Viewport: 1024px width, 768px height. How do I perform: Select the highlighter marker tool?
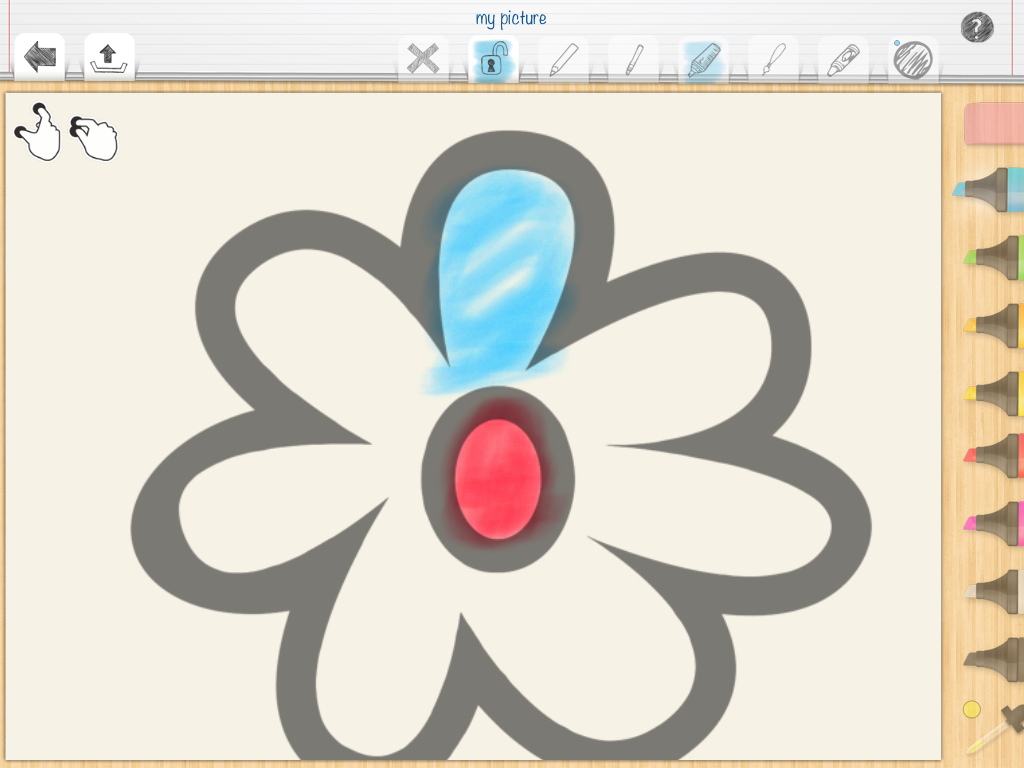click(x=703, y=60)
